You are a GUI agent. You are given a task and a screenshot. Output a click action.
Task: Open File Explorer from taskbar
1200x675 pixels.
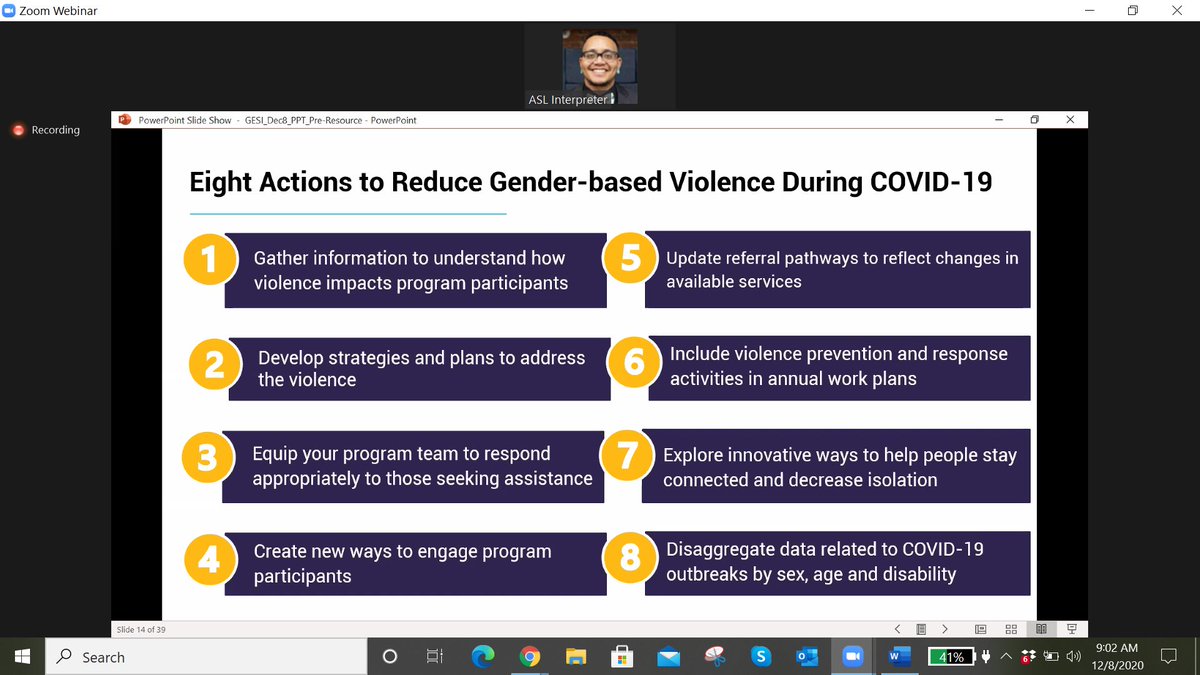click(576, 656)
